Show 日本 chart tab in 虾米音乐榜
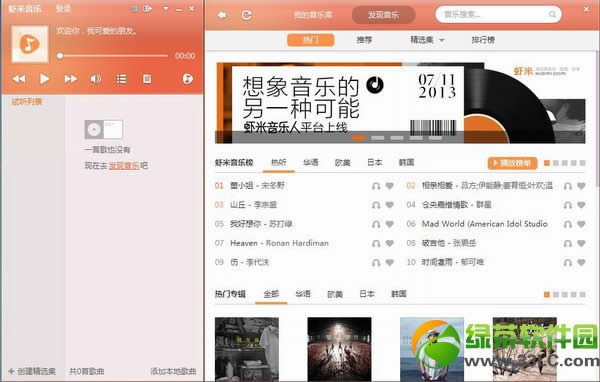600x382 pixels. 375,162
